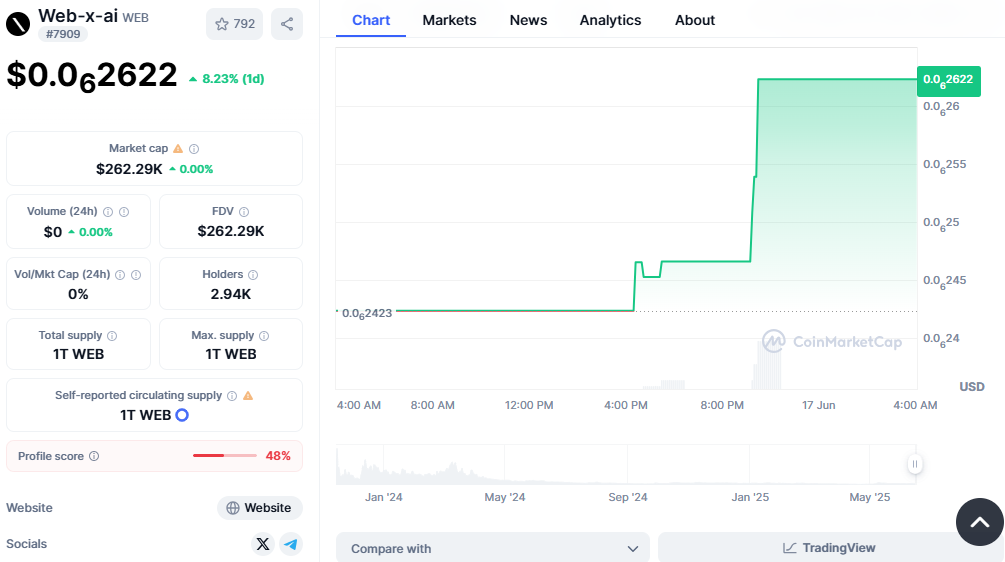Click the 0.0₆2423 baseline price label
The height and width of the screenshot is (562, 1005).
(367, 313)
